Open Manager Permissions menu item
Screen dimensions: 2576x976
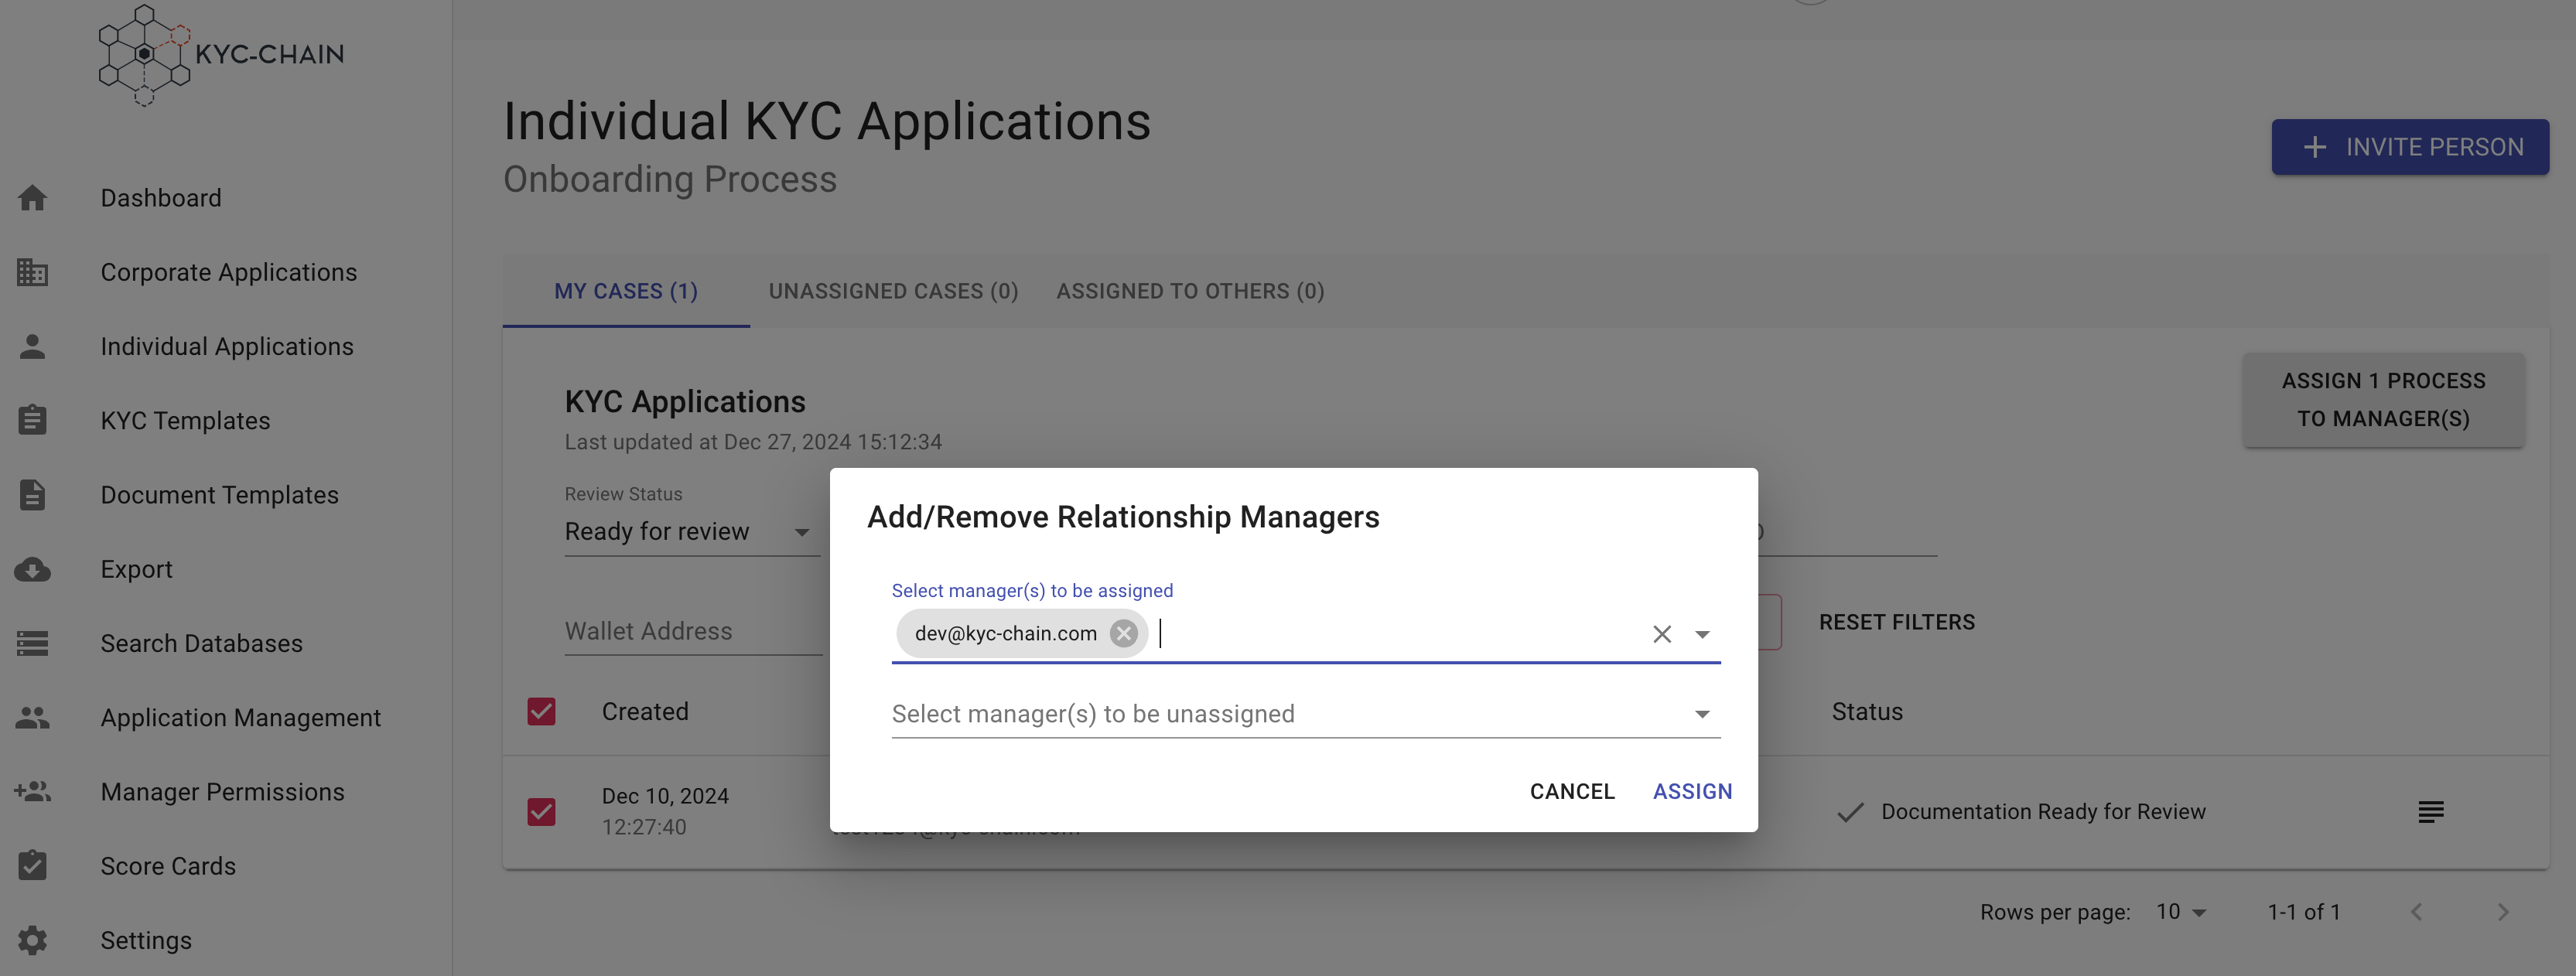tap(223, 792)
